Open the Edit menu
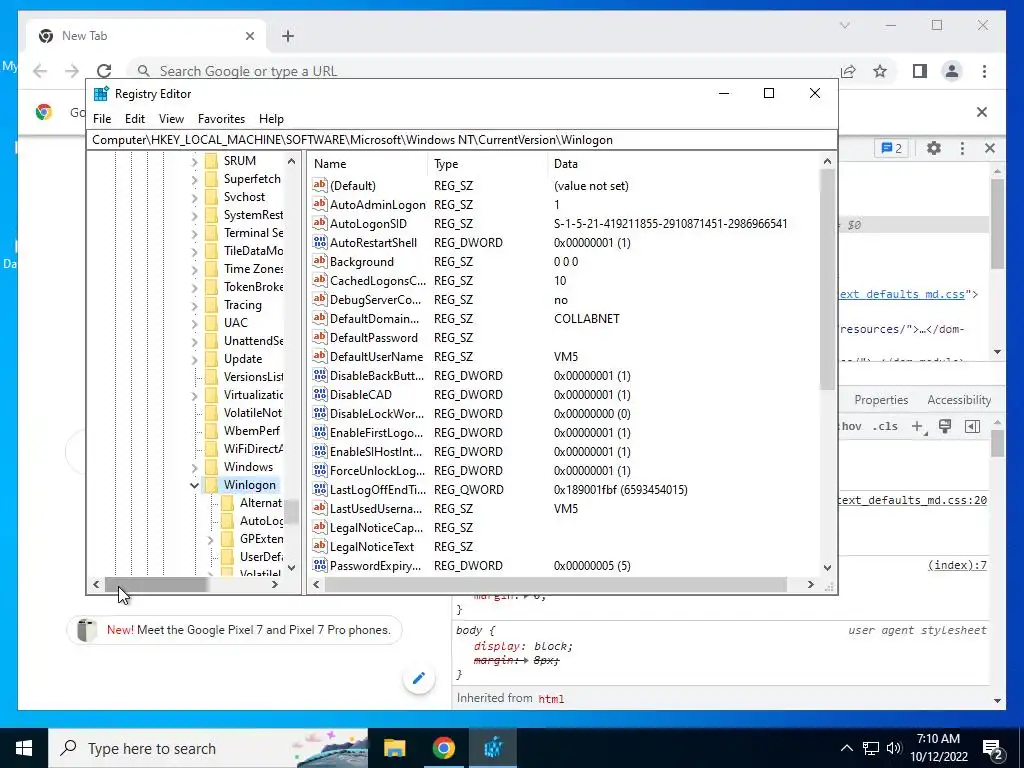1024x768 pixels. pyautogui.click(x=135, y=119)
